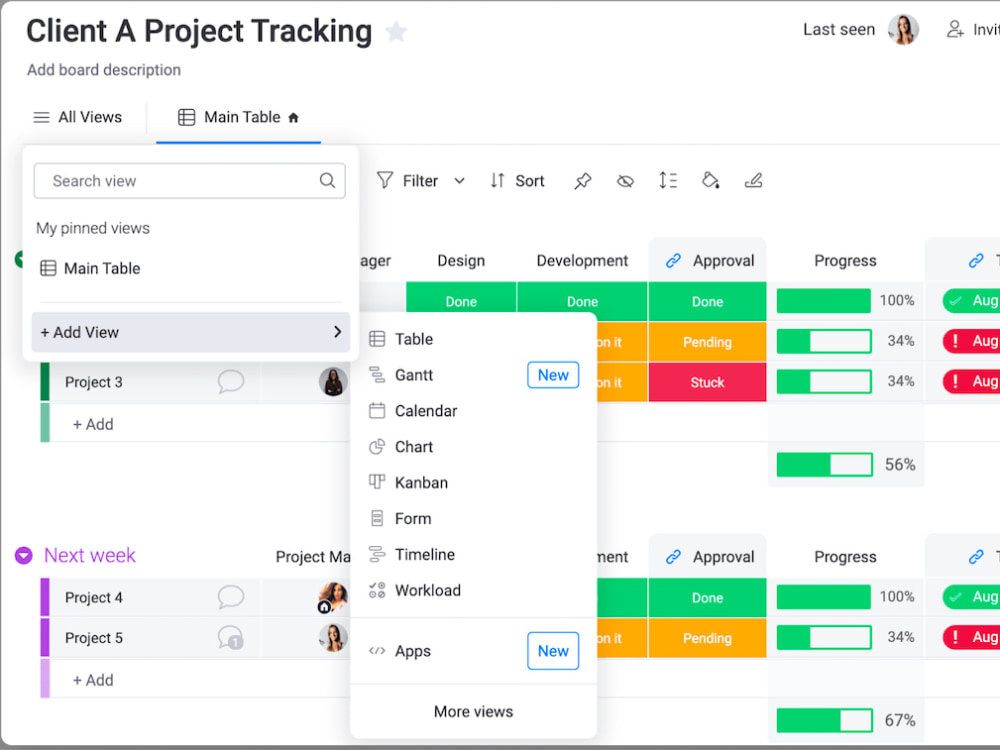Open Project 4 conversation bubble
This screenshot has width=1000, height=750.
(x=230, y=598)
